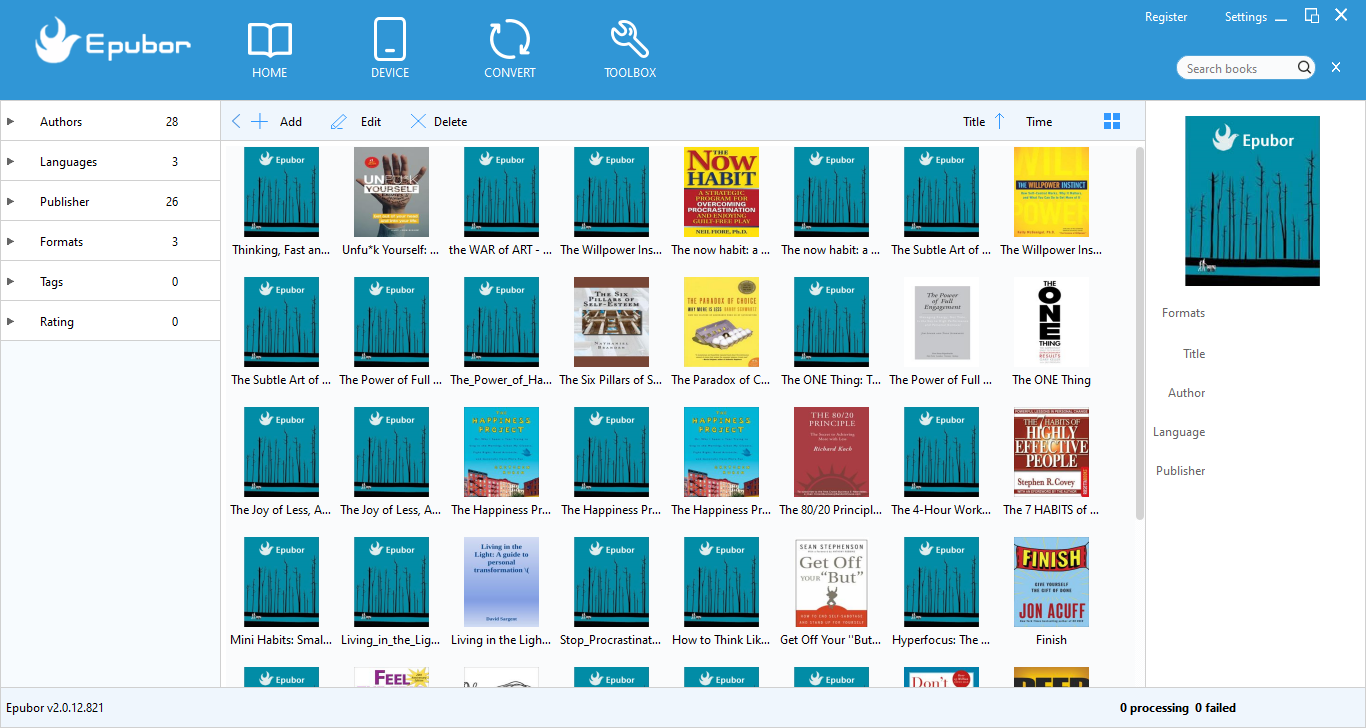This screenshot has height=728, width=1366.
Task: Open the DEVICE section icon
Action: click(x=390, y=41)
